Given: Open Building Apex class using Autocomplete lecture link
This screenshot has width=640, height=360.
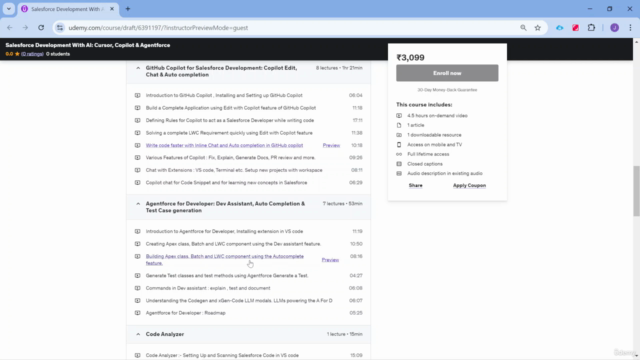Looking at the screenshot, I should 224,260.
